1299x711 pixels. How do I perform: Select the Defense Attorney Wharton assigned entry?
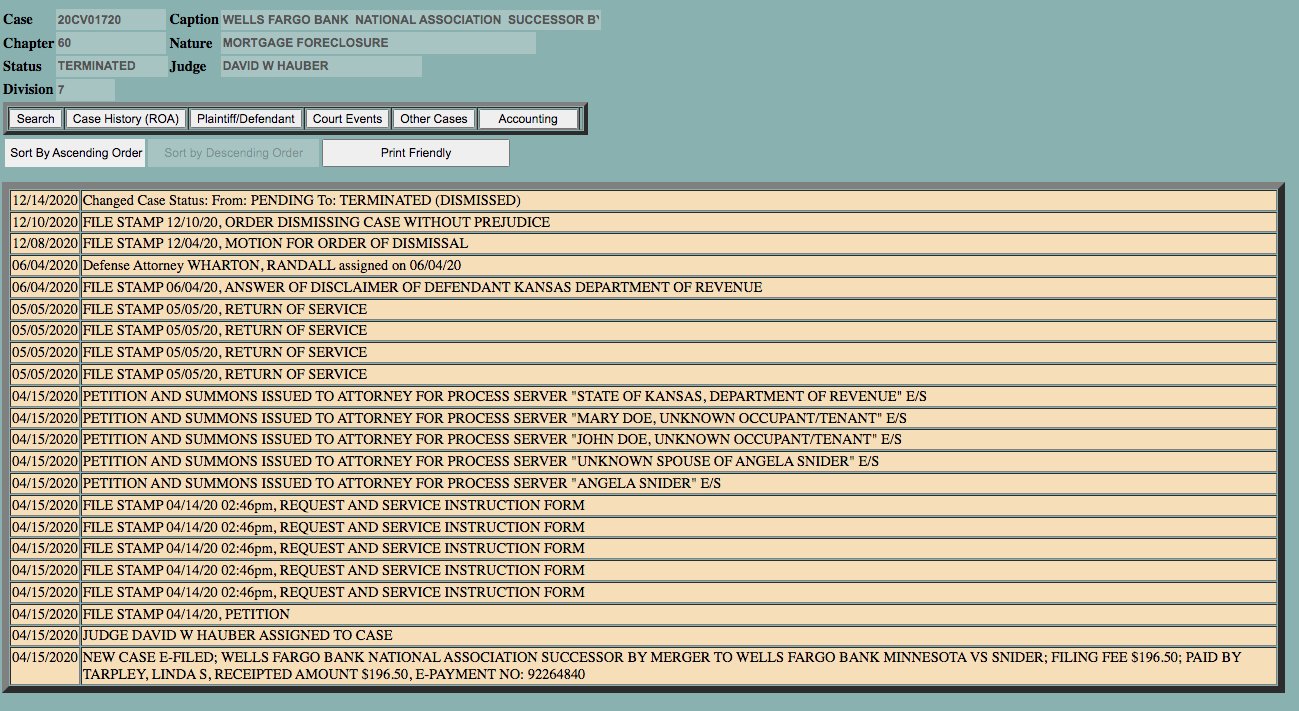tap(679, 265)
